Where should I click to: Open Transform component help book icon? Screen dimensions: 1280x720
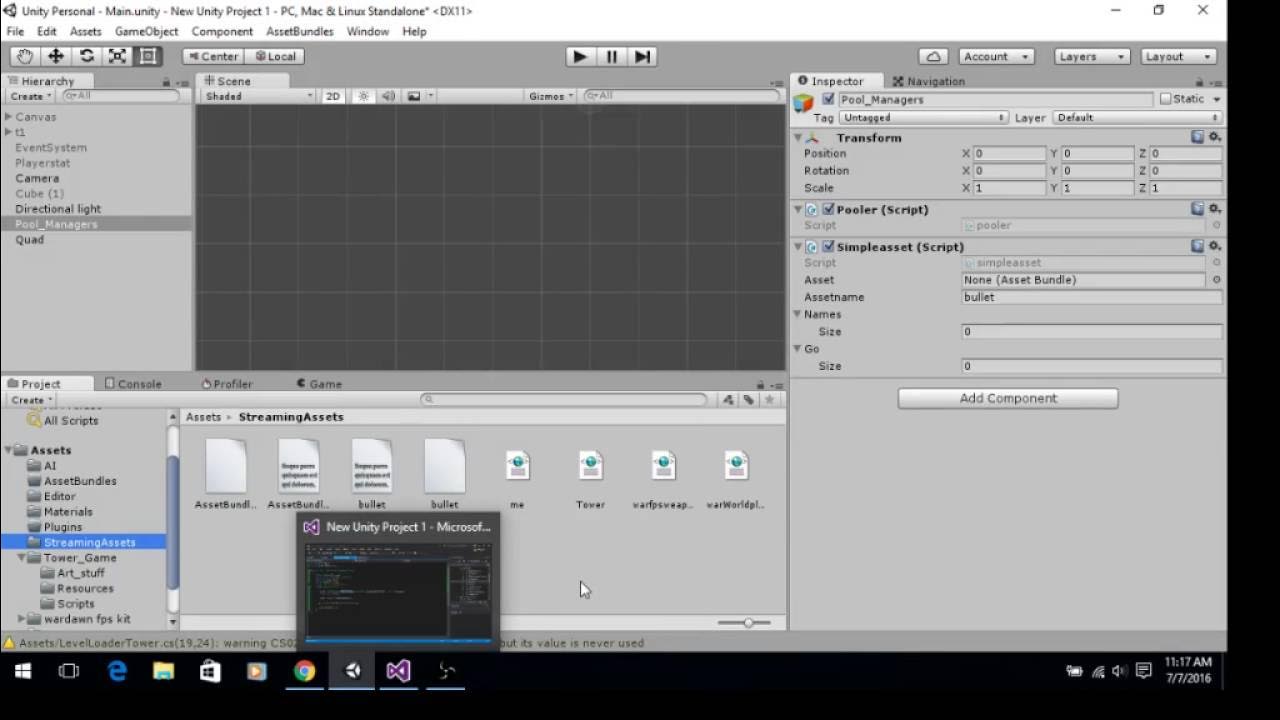(x=1197, y=137)
